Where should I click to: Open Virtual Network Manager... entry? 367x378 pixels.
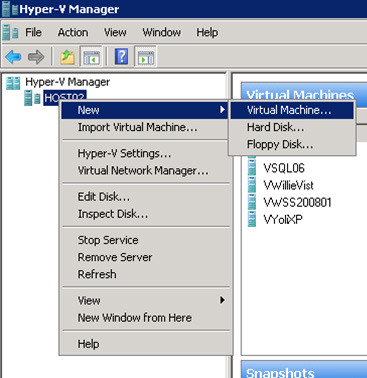click(x=145, y=171)
